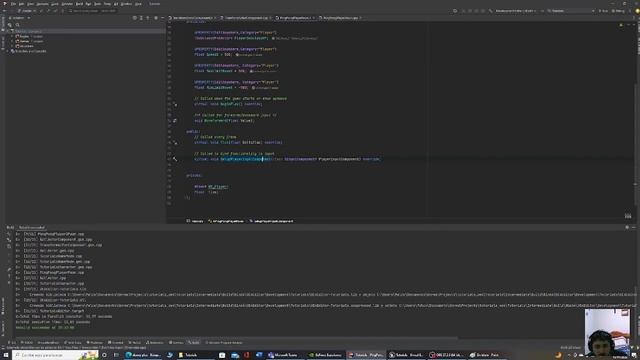Open the Window menu
This screenshot has width=640, height=360.
(x=126, y=4)
